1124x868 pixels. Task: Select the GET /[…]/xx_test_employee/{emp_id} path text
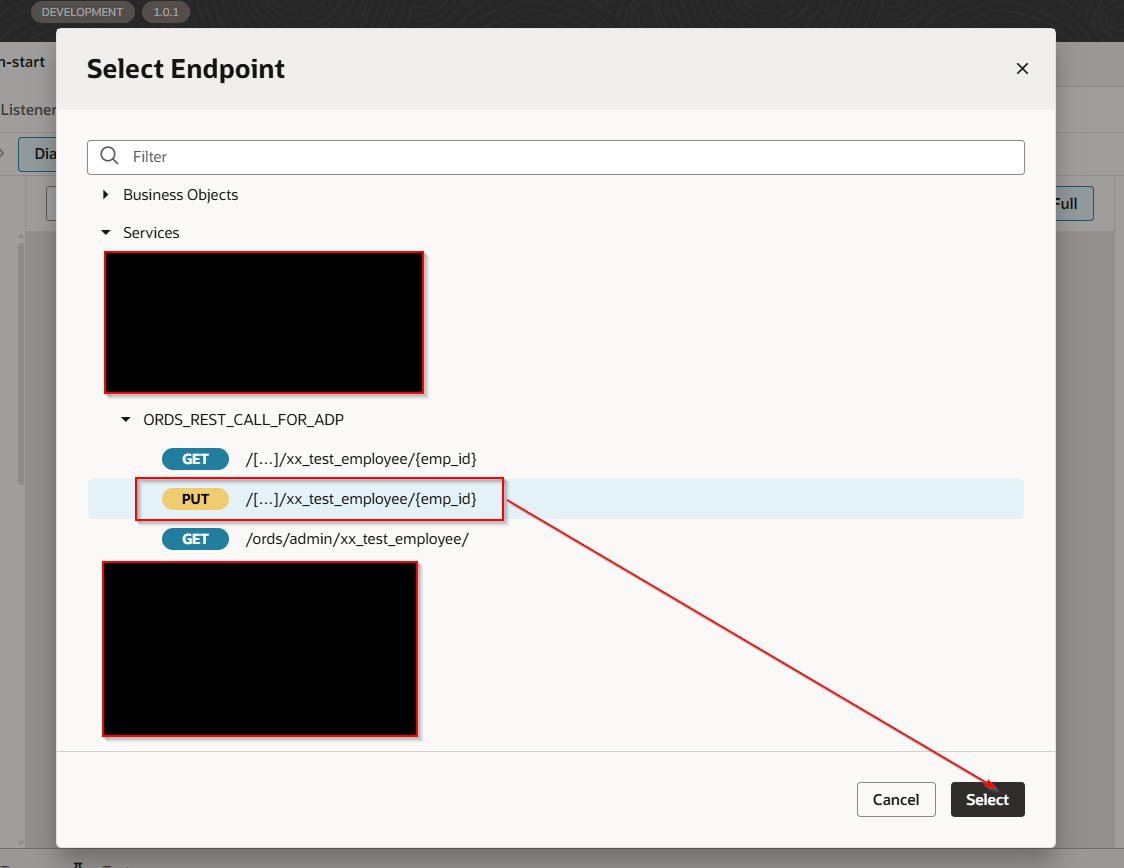pos(361,459)
